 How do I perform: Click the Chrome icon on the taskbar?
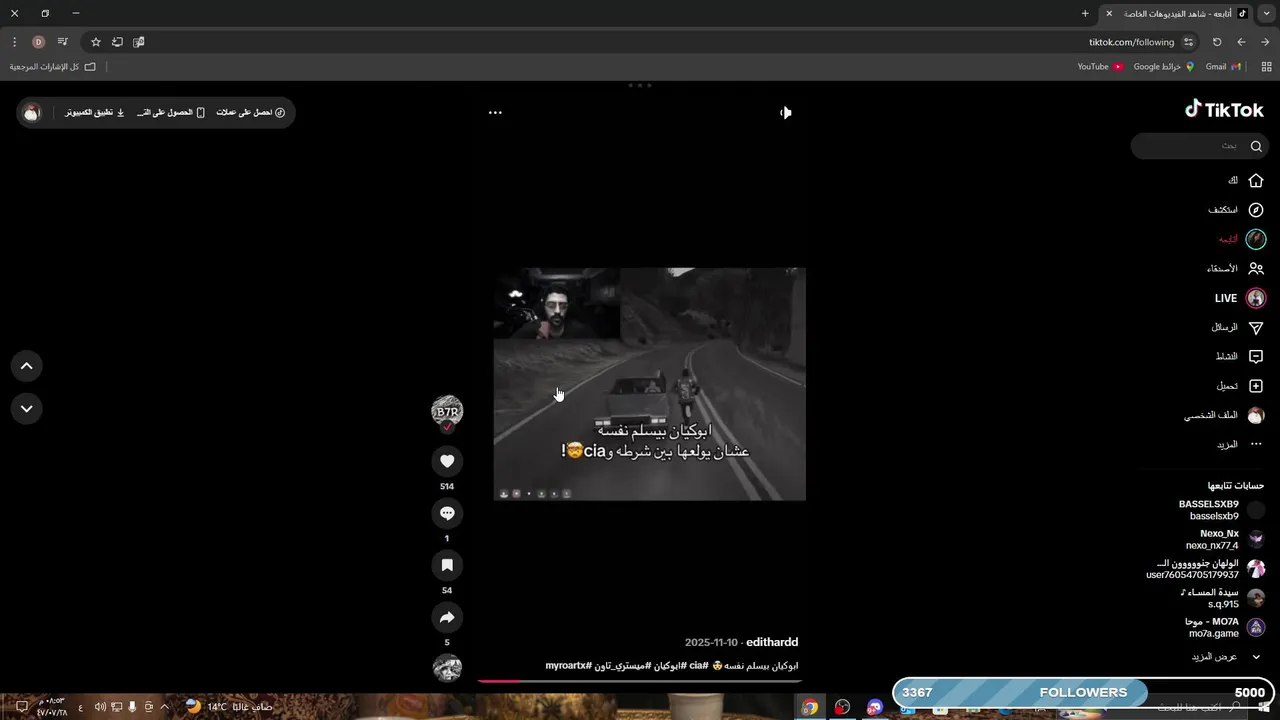pyautogui.click(x=809, y=707)
